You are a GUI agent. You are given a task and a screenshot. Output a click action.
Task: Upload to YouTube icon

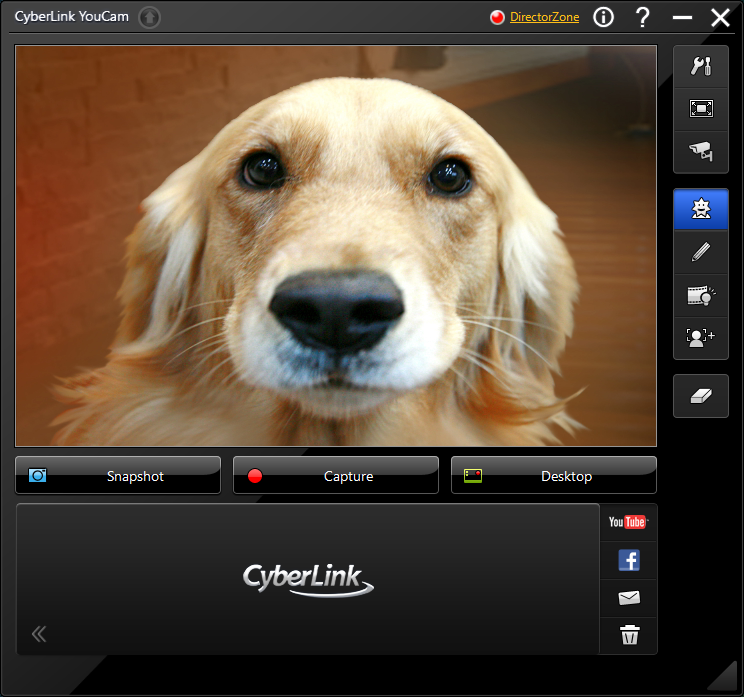628,522
